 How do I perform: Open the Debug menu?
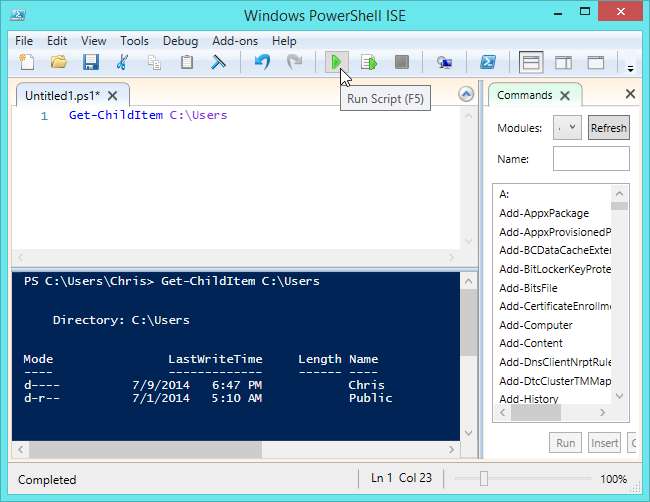point(180,41)
